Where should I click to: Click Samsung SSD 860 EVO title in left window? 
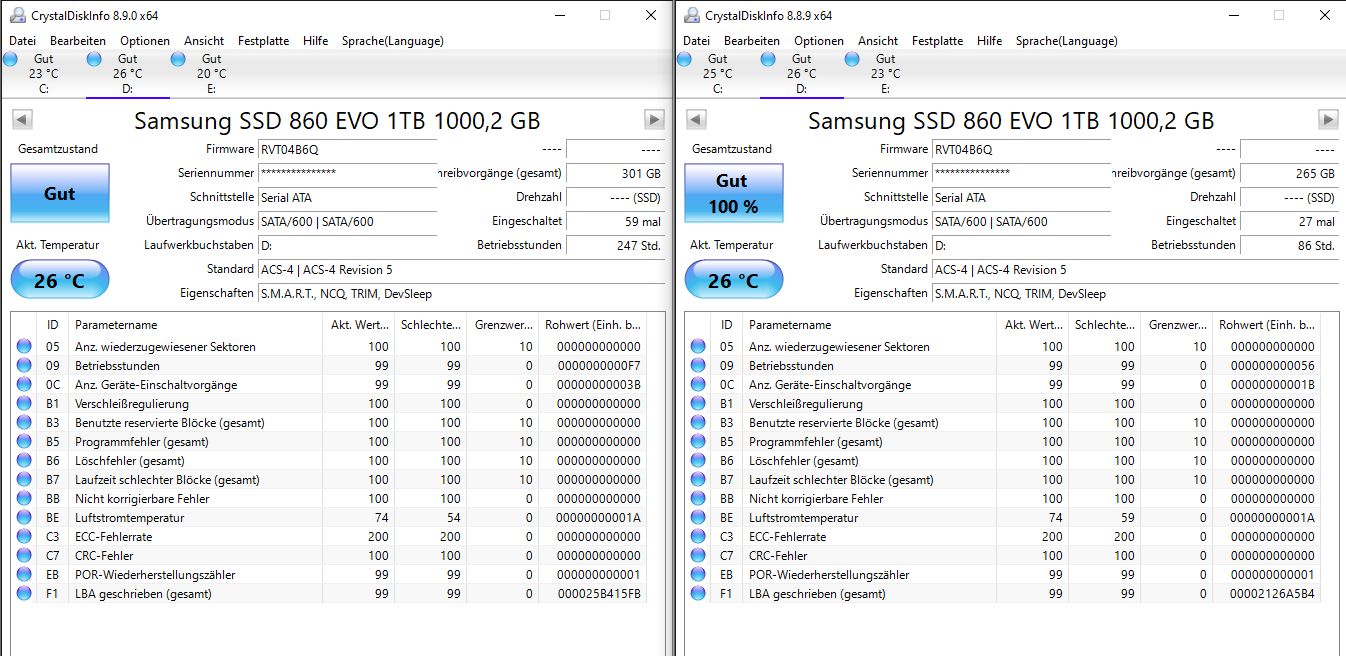tap(337, 121)
